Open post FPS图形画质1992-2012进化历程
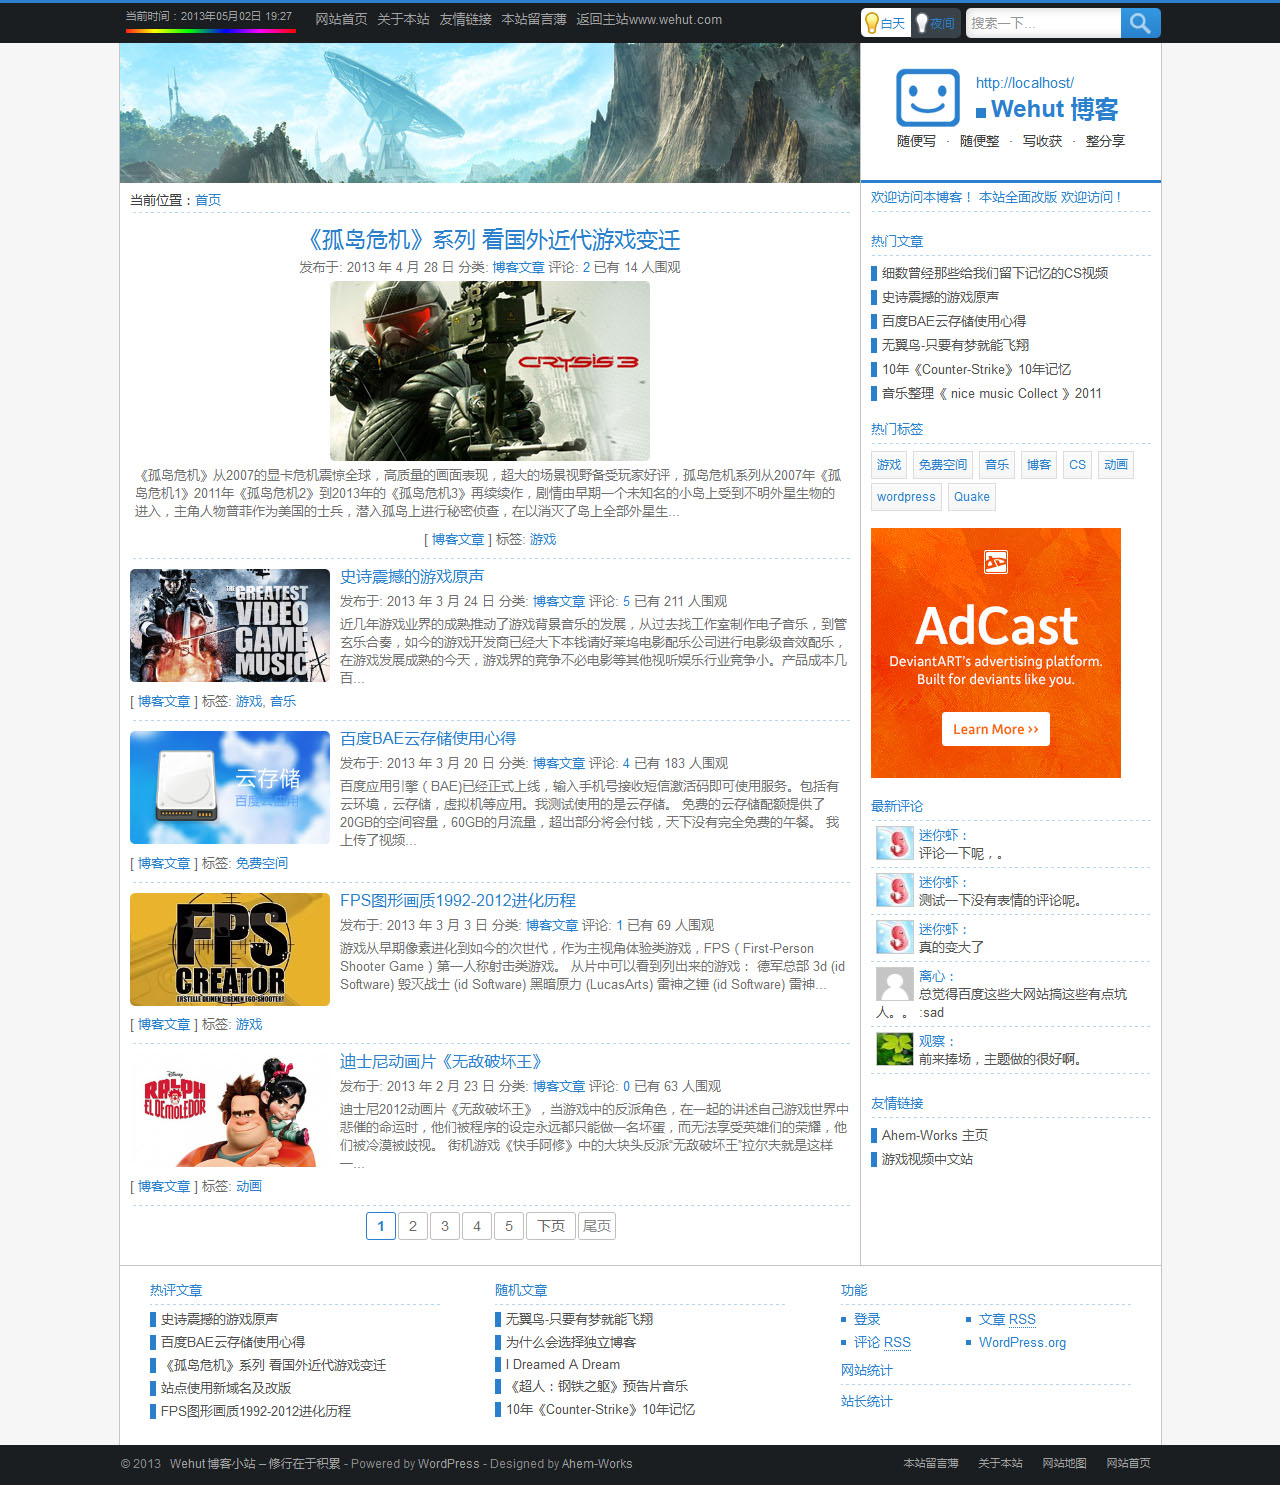The width and height of the screenshot is (1280, 1485). pos(458,901)
